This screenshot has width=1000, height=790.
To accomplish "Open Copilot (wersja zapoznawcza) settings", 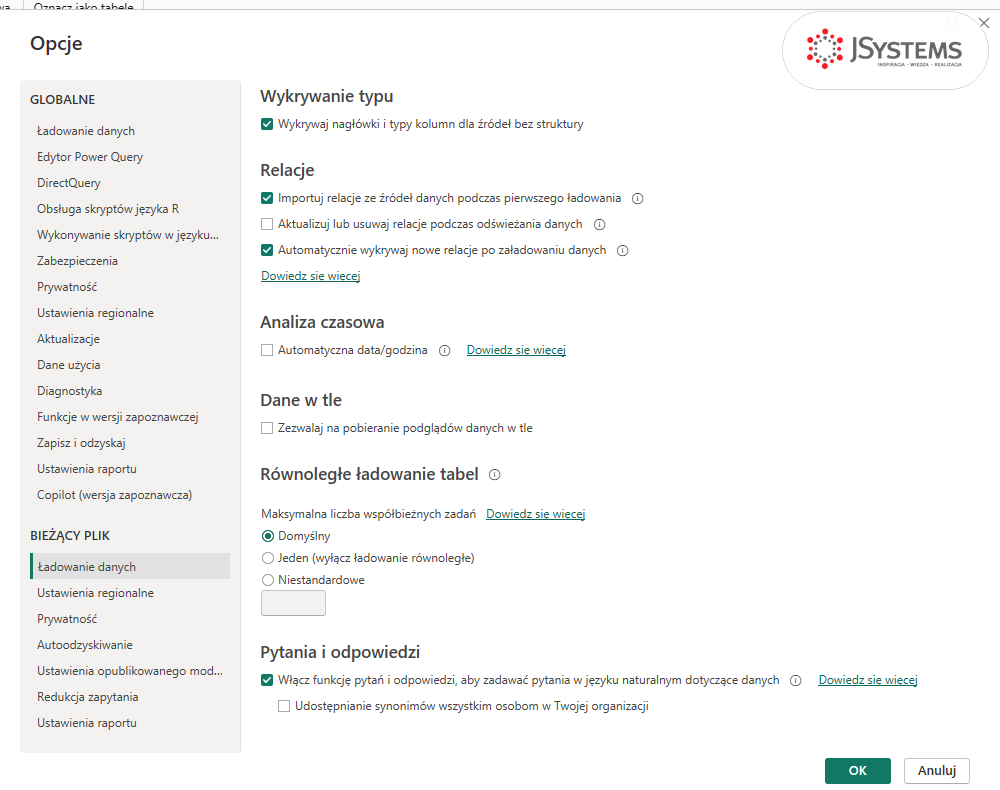I will (x=130, y=495).
